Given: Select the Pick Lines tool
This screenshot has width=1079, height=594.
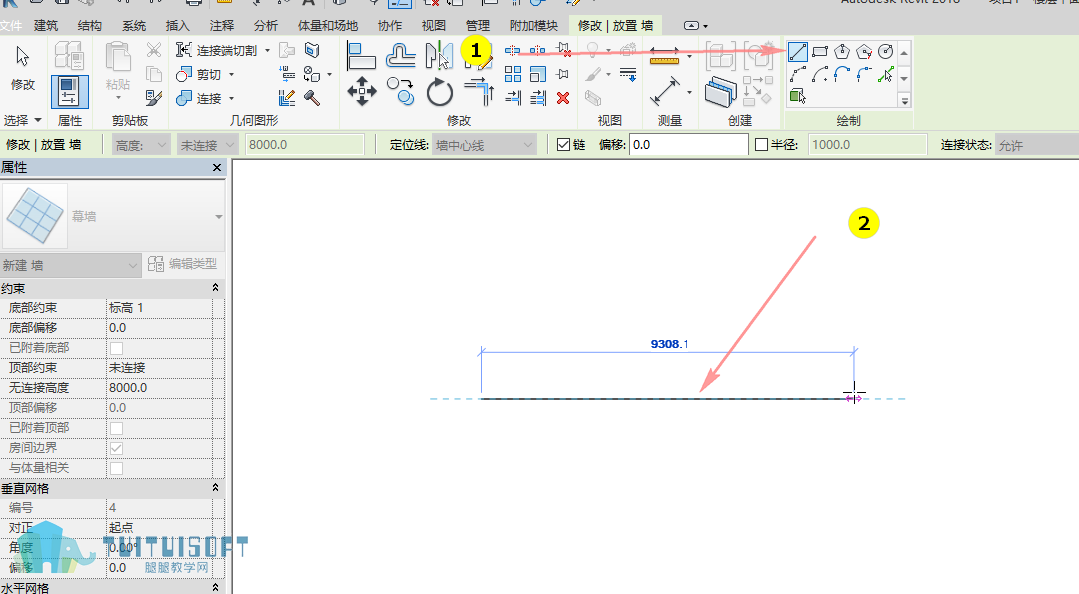Looking at the screenshot, I should [886, 74].
